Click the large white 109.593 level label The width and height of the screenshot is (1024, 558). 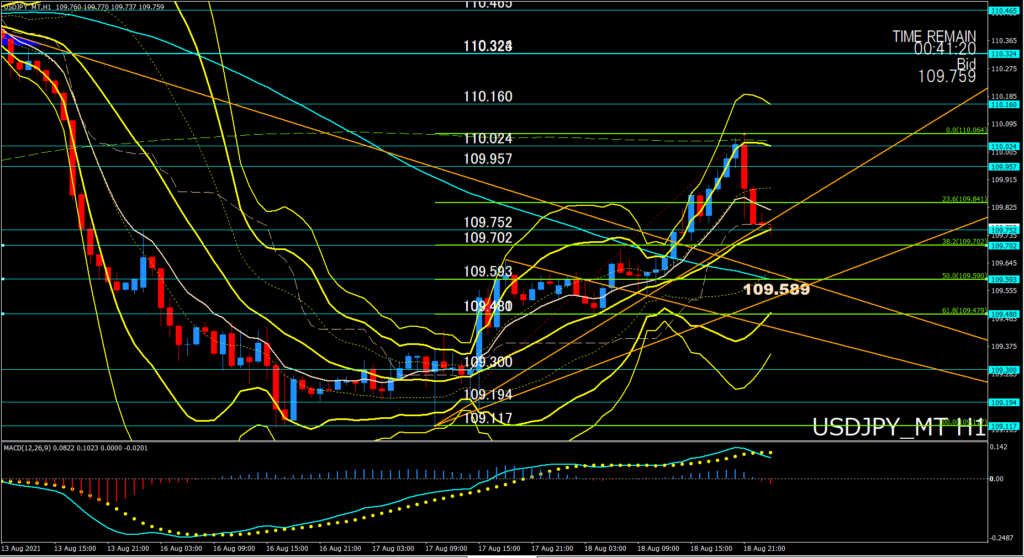(488, 271)
